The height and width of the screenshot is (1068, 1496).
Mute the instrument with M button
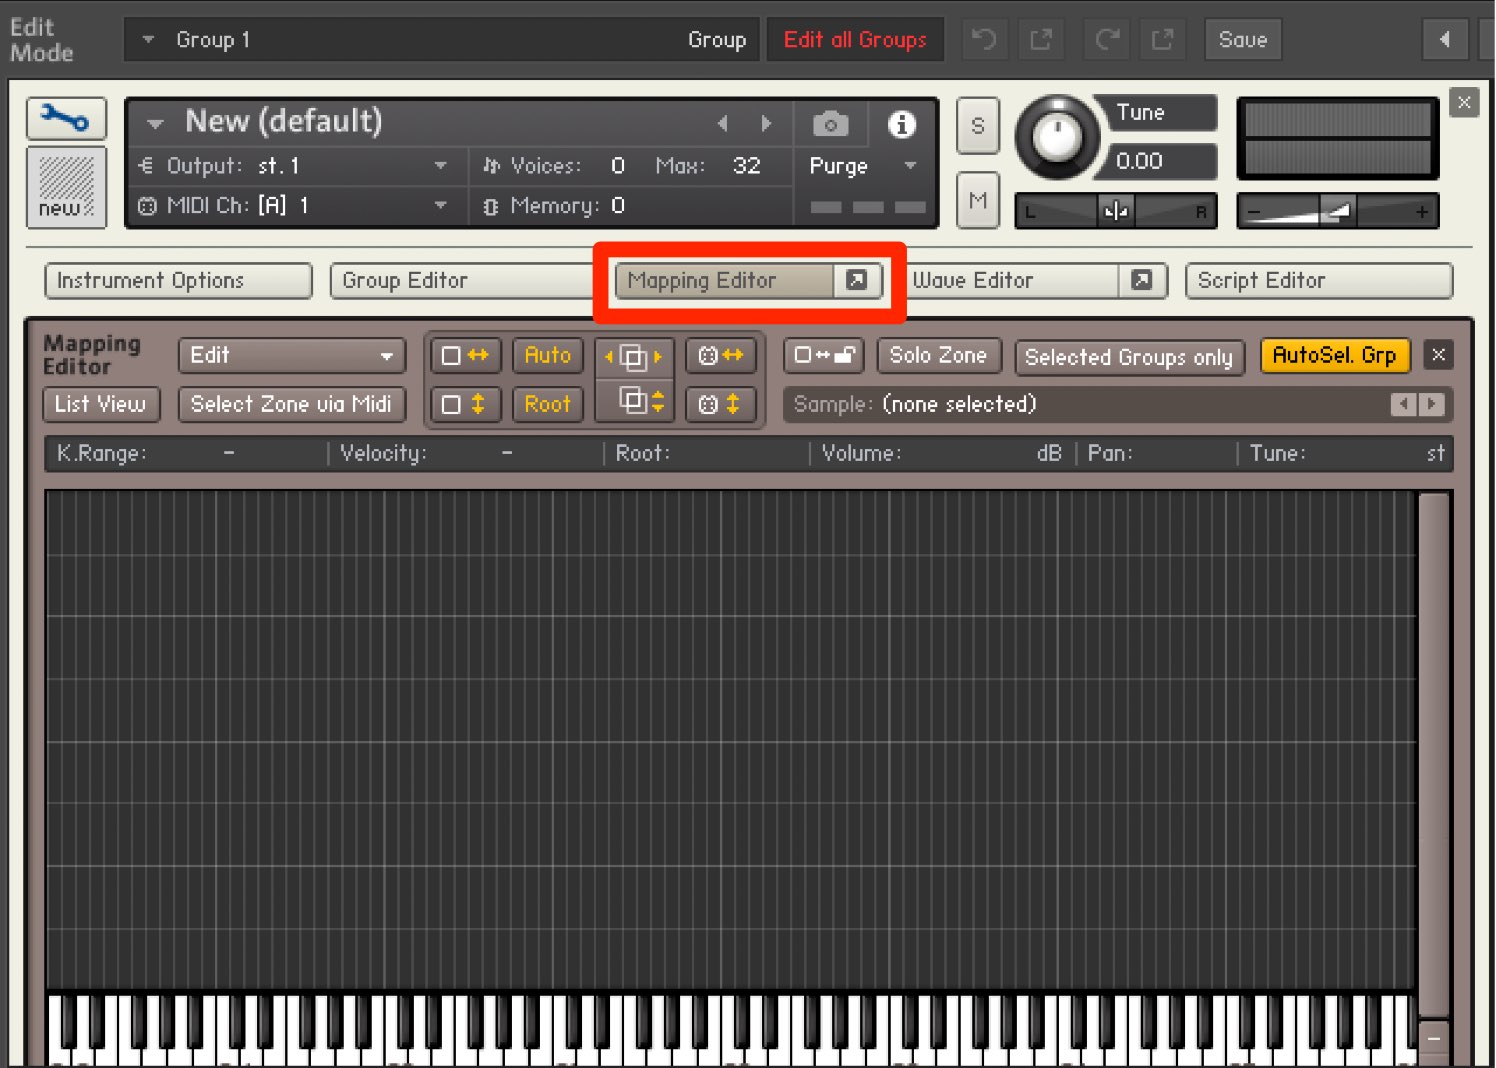978,200
